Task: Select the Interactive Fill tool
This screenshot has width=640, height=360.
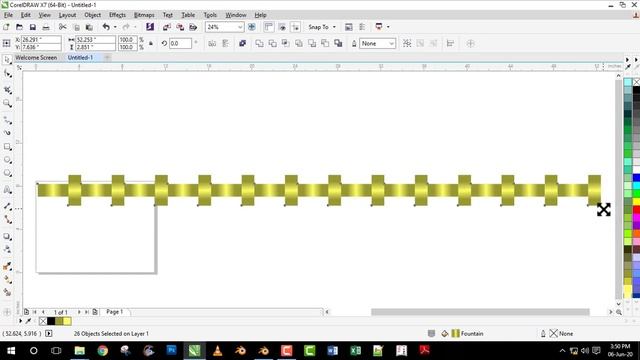Action: click(x=7, y=280)
